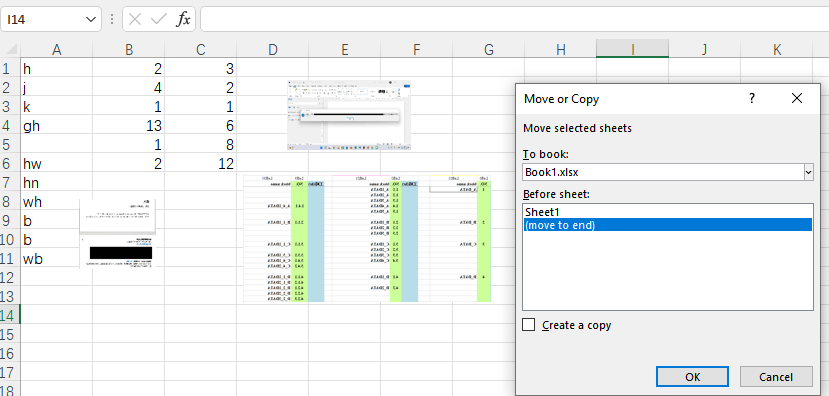Select the embedded Word screenshot picture
The image size is (829, 396).
pos(349,115)
